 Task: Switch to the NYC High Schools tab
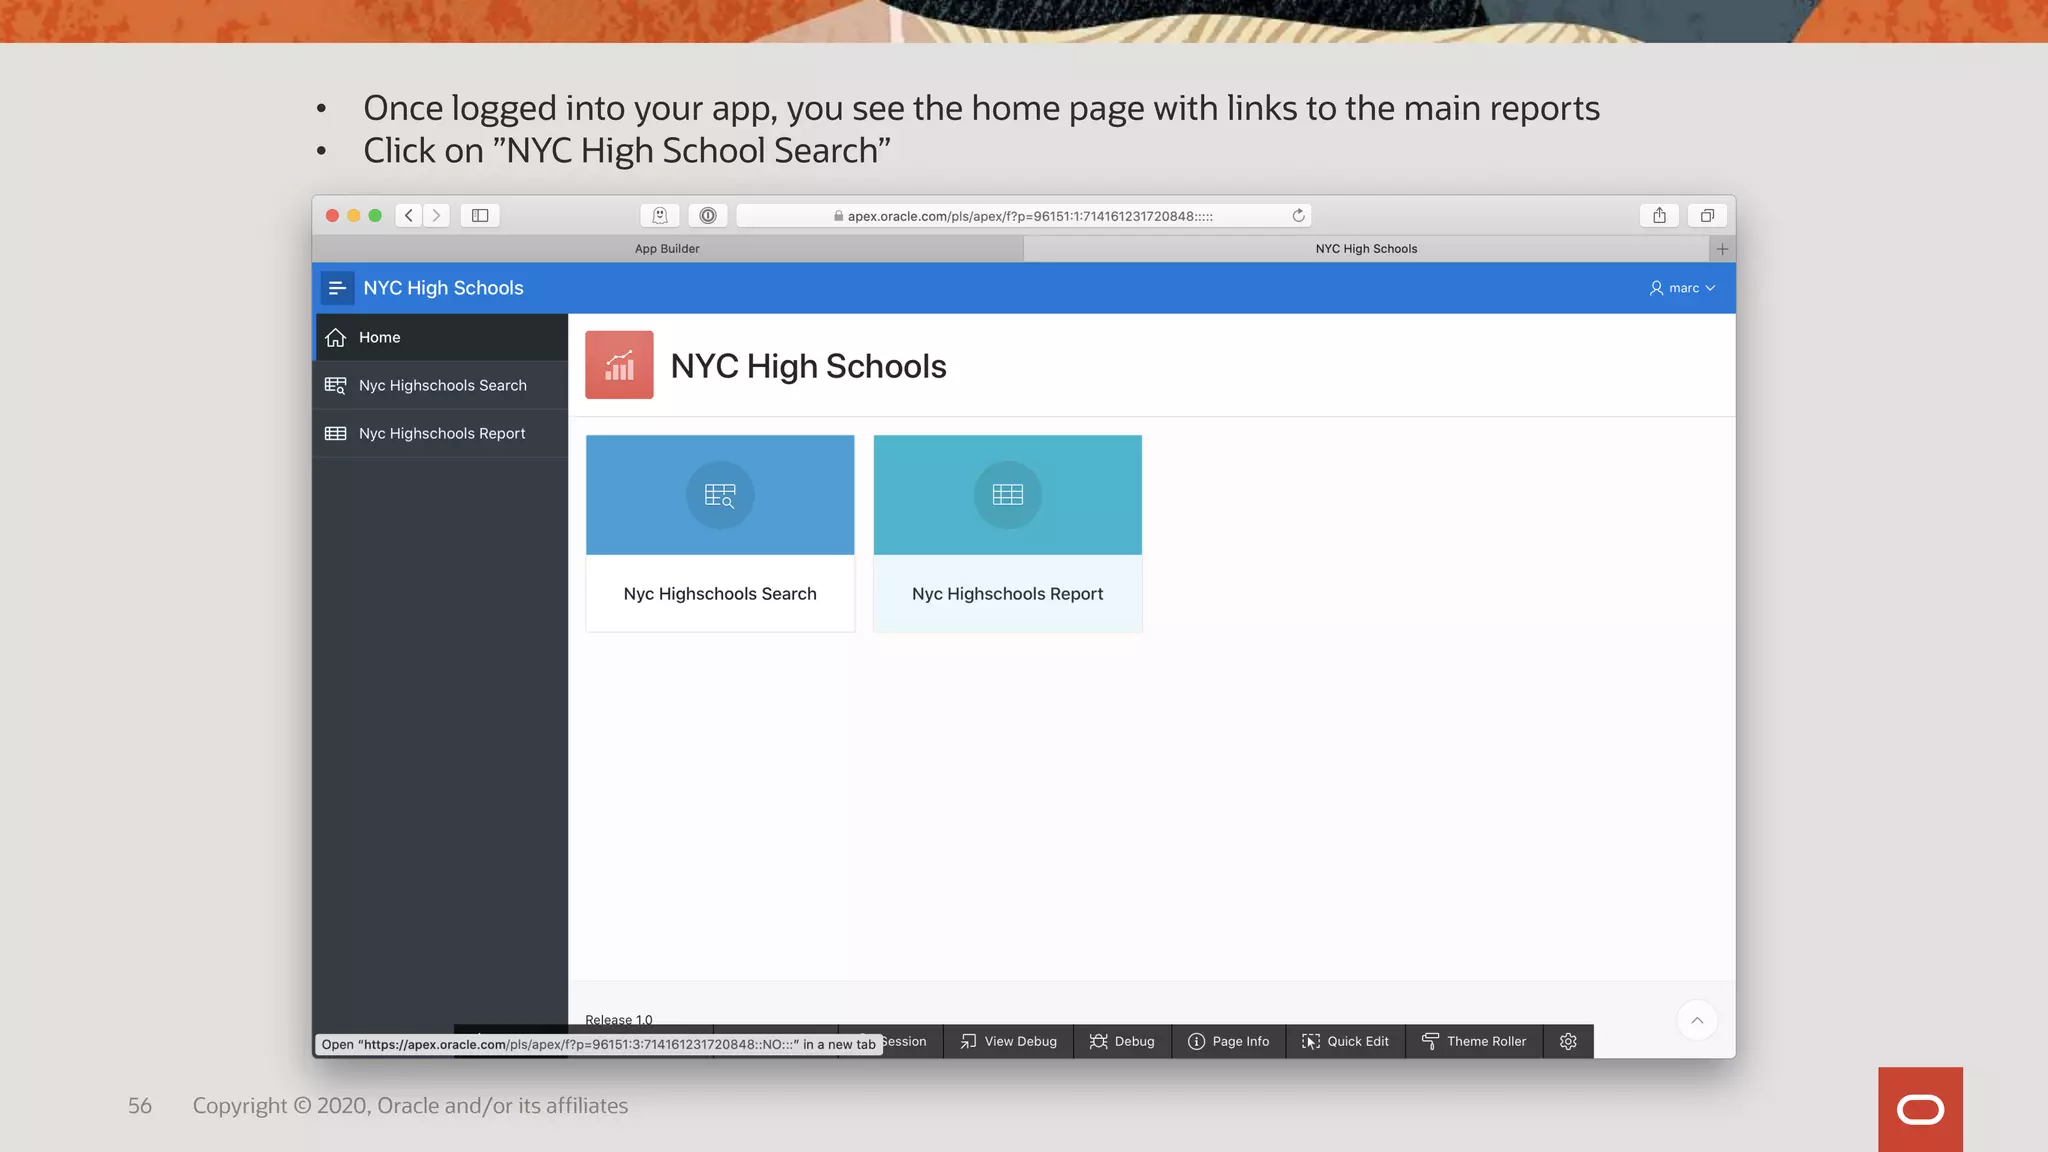(1366, 249)
